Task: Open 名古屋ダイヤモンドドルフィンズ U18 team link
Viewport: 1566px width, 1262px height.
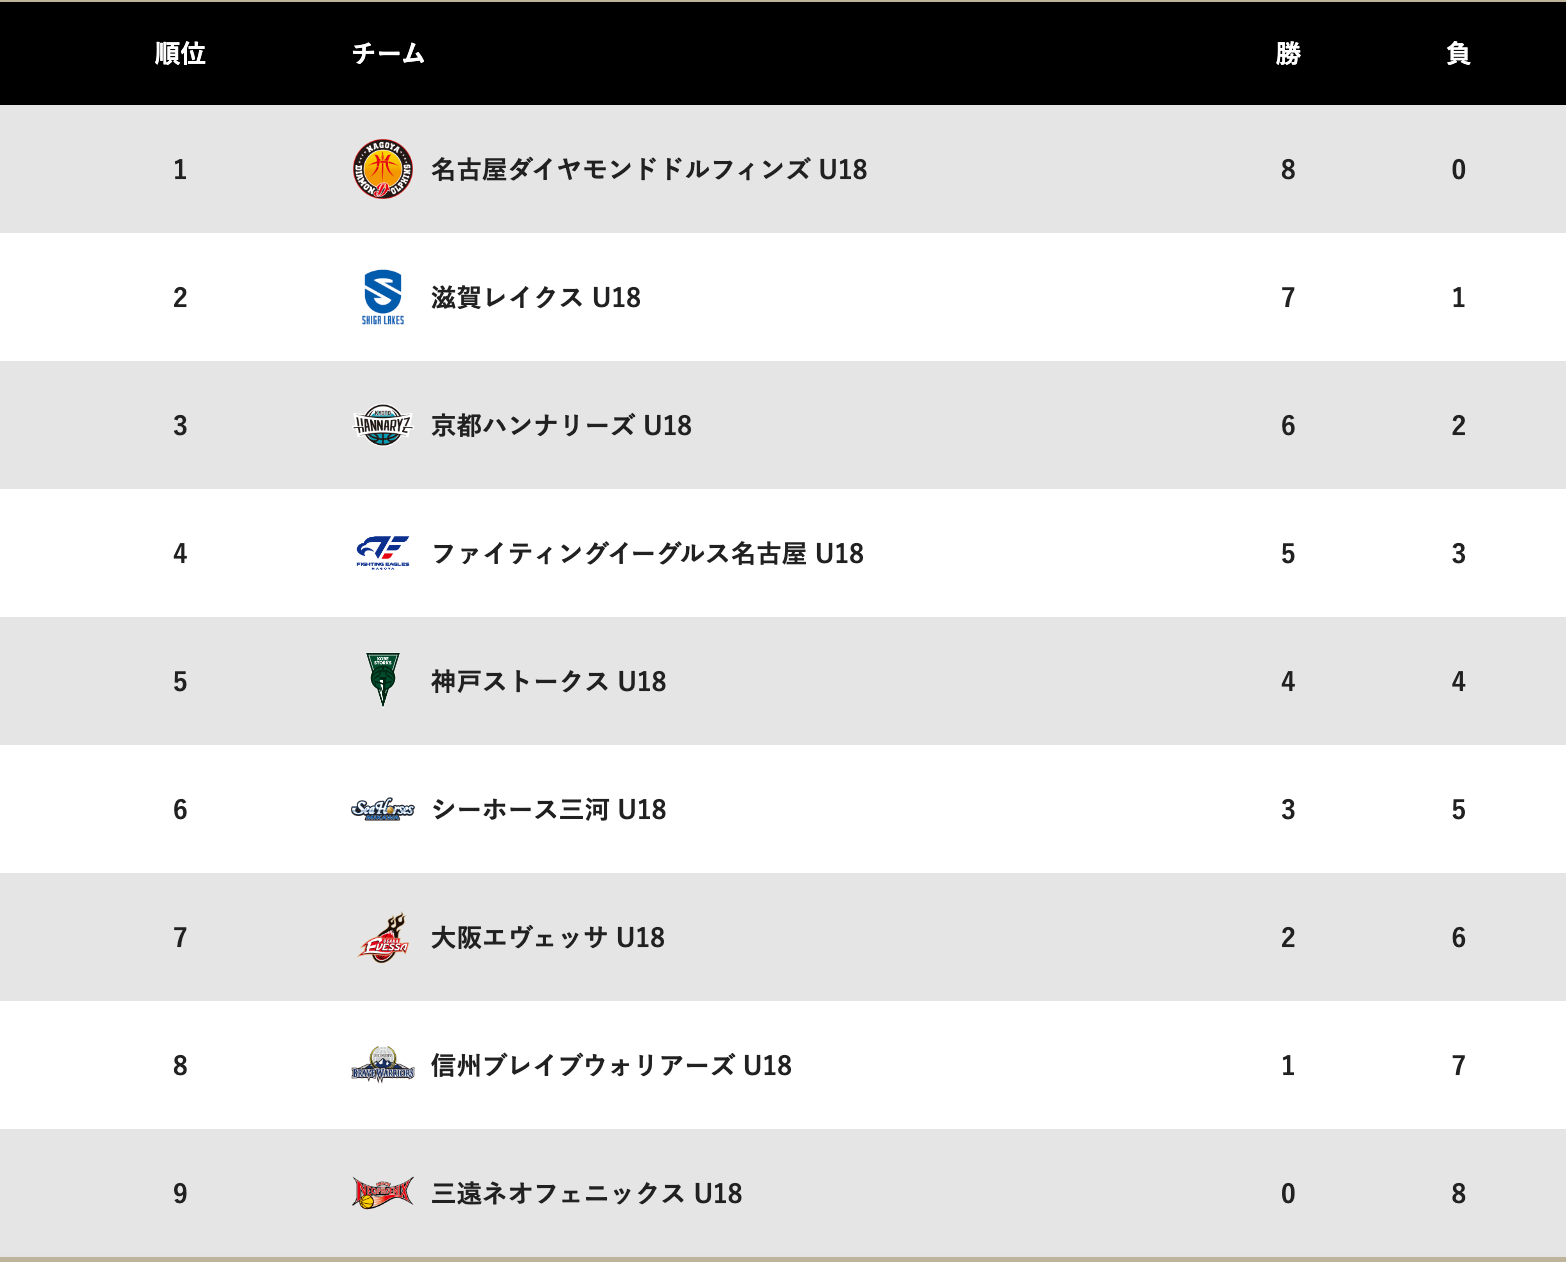Action: point(649,169)
